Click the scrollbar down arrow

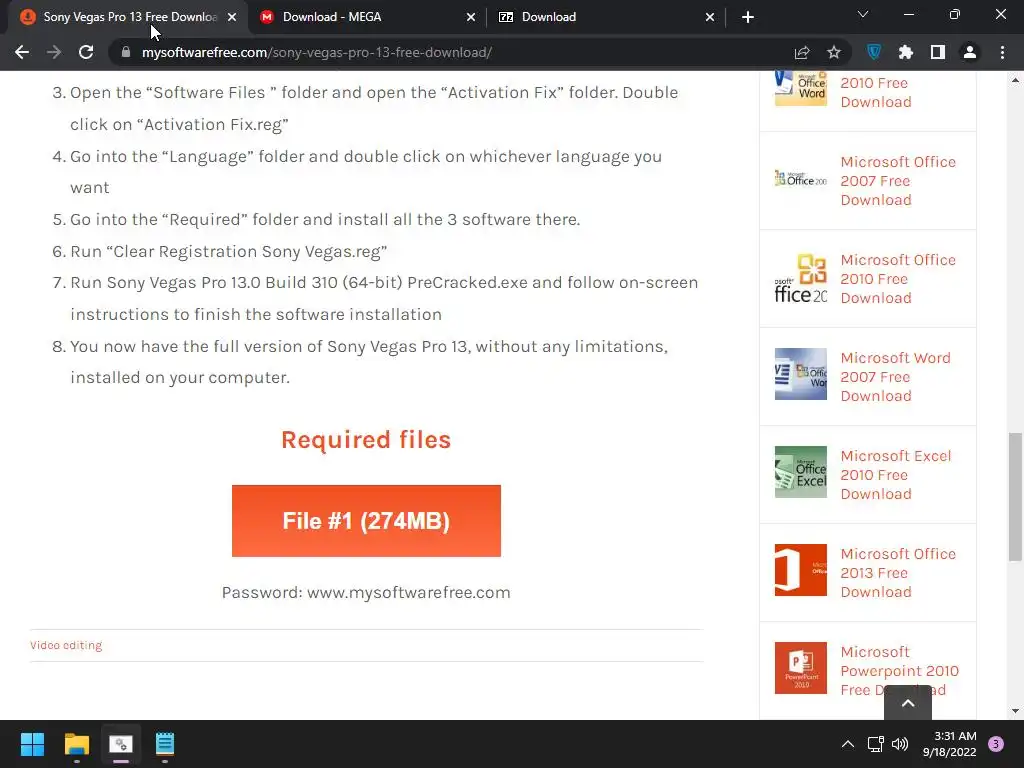[1015, 711]
